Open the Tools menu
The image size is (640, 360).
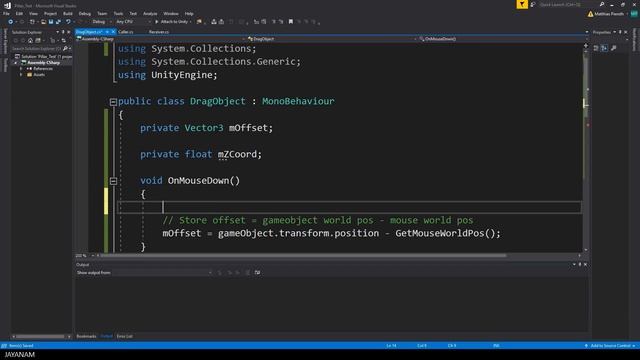click(118, 13)
